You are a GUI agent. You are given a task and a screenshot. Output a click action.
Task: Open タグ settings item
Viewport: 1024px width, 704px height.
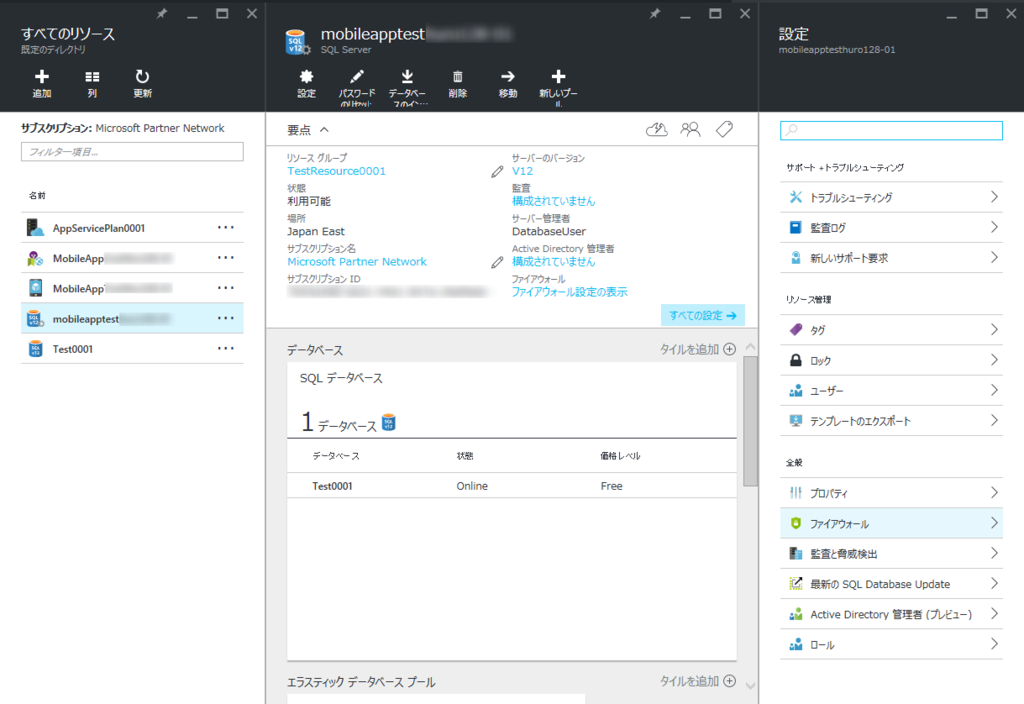coord(891,330)
